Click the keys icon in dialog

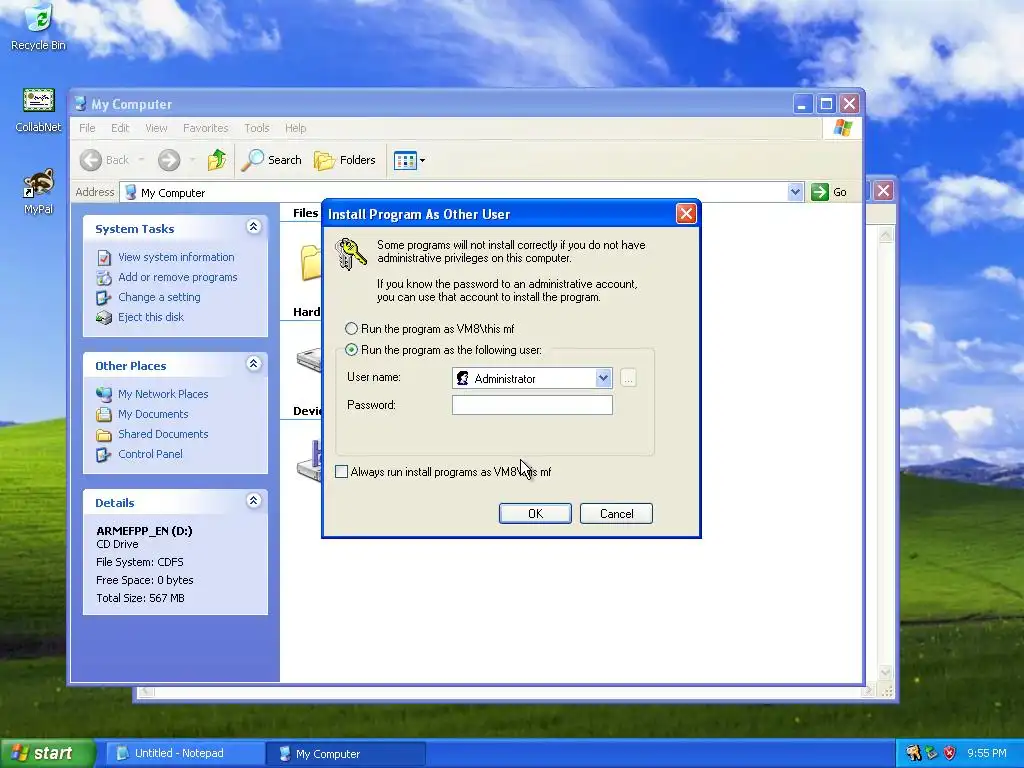[x=351, y=254]
